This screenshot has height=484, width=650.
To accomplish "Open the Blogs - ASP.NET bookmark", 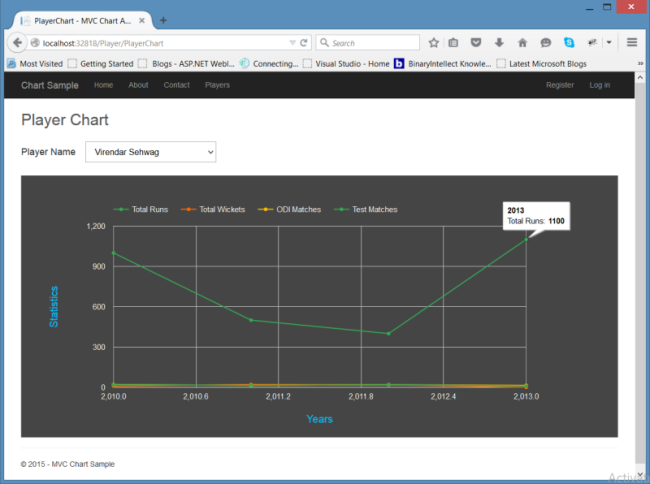I will click(x=187, y=64).
